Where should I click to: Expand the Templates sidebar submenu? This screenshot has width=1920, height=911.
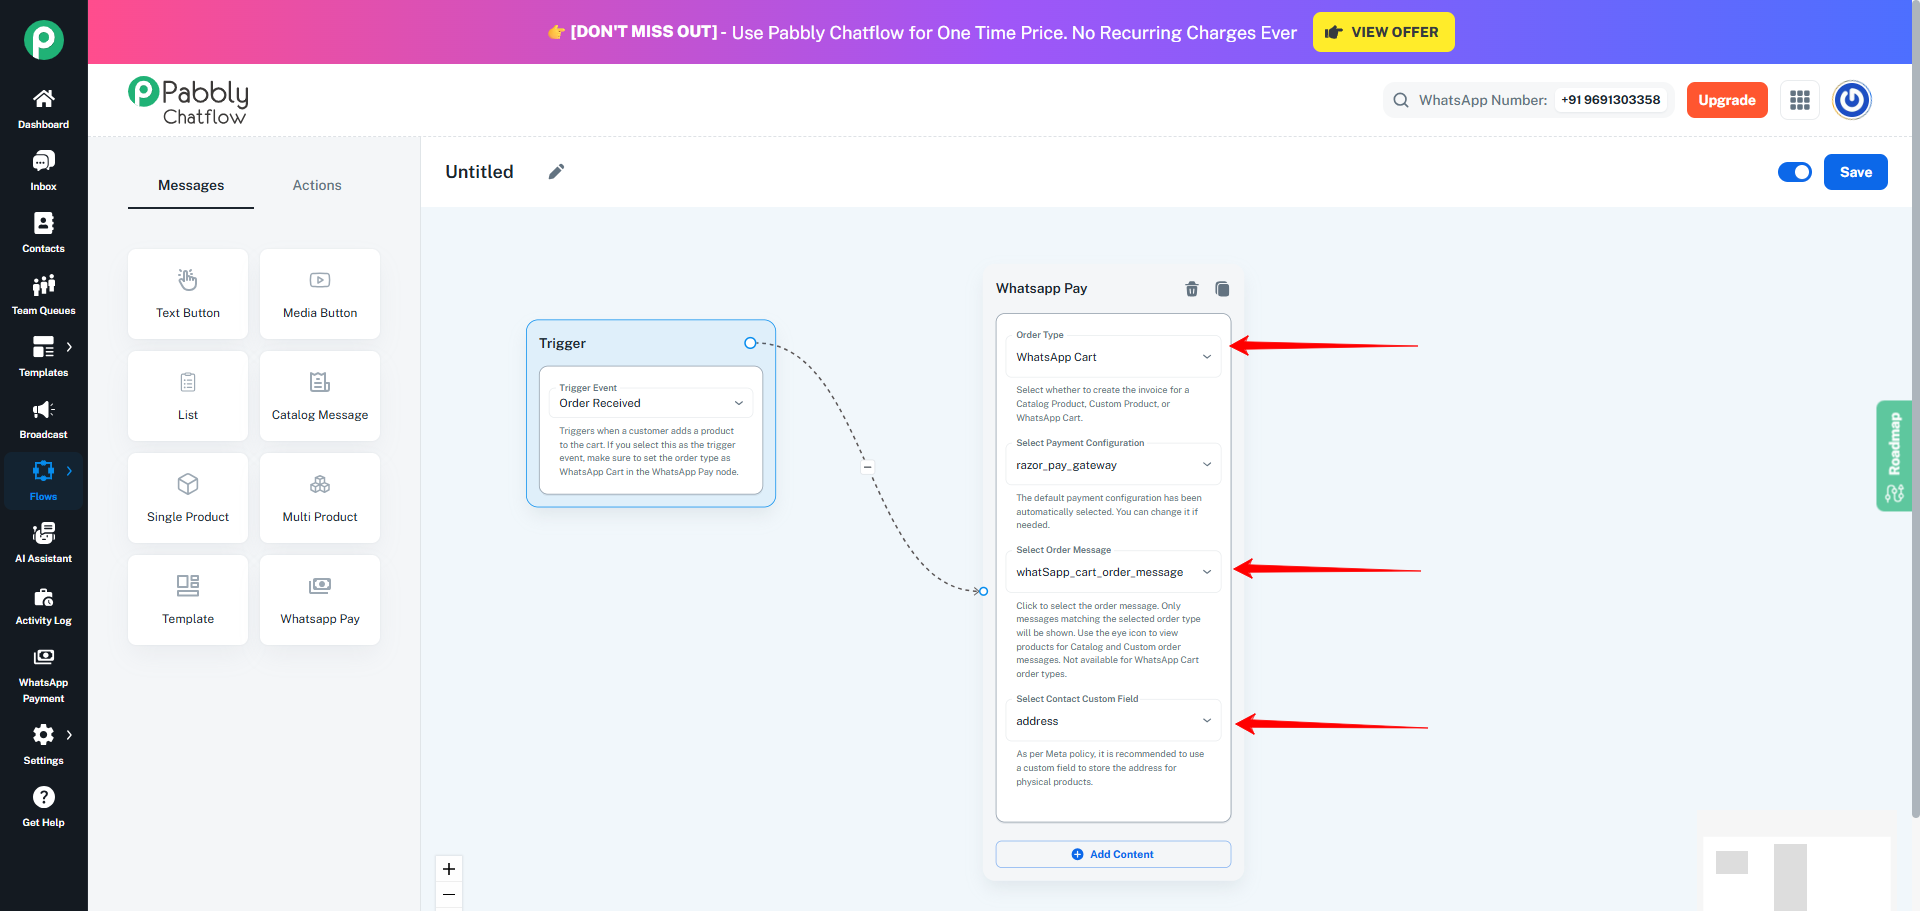(x=69, y=347)
